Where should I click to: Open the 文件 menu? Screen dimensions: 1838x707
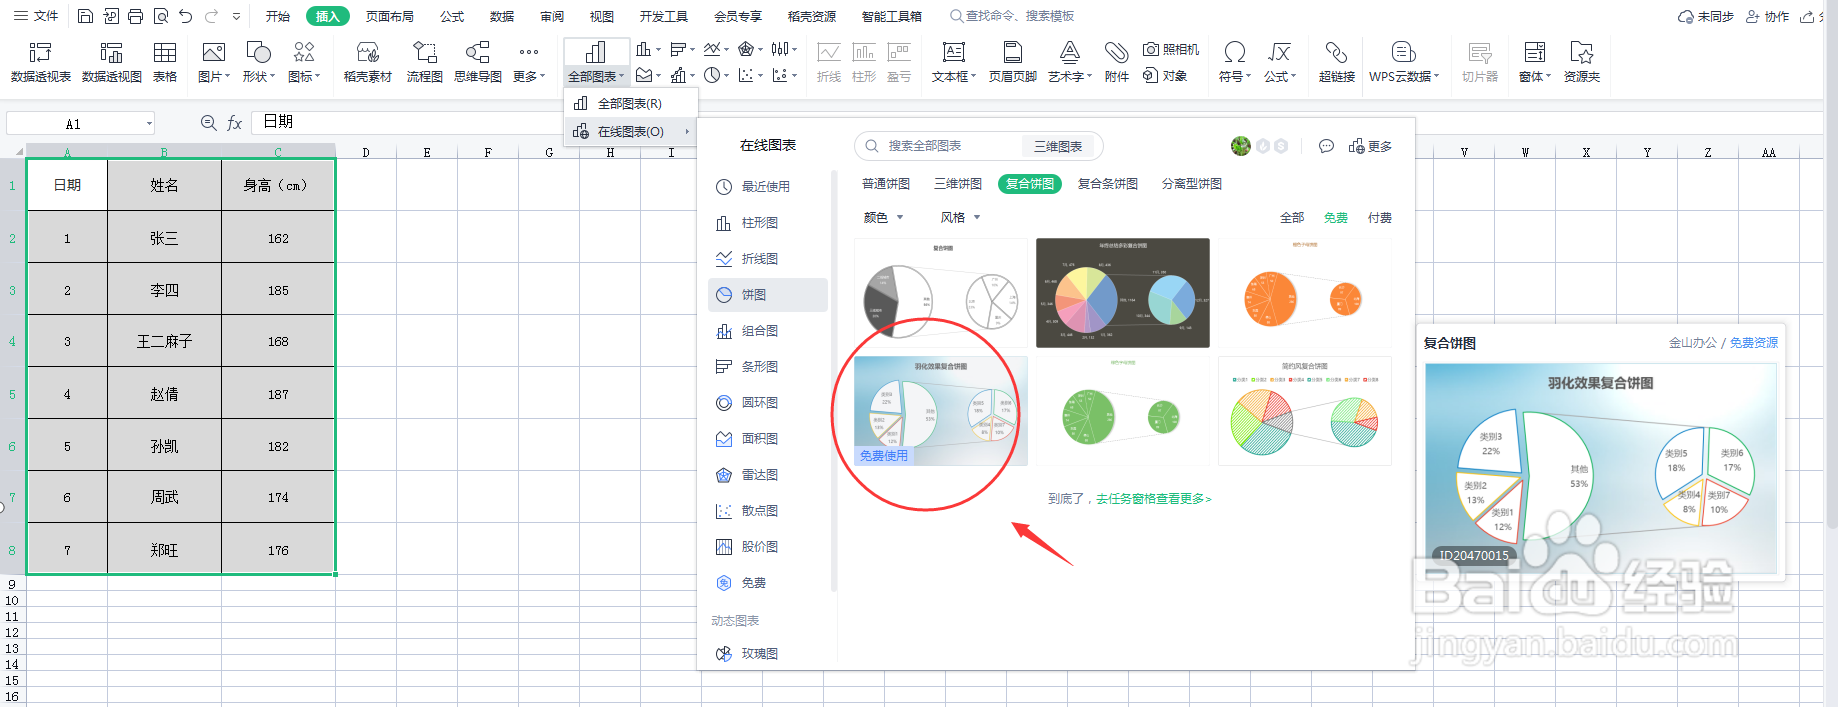(x=36, y=16)
